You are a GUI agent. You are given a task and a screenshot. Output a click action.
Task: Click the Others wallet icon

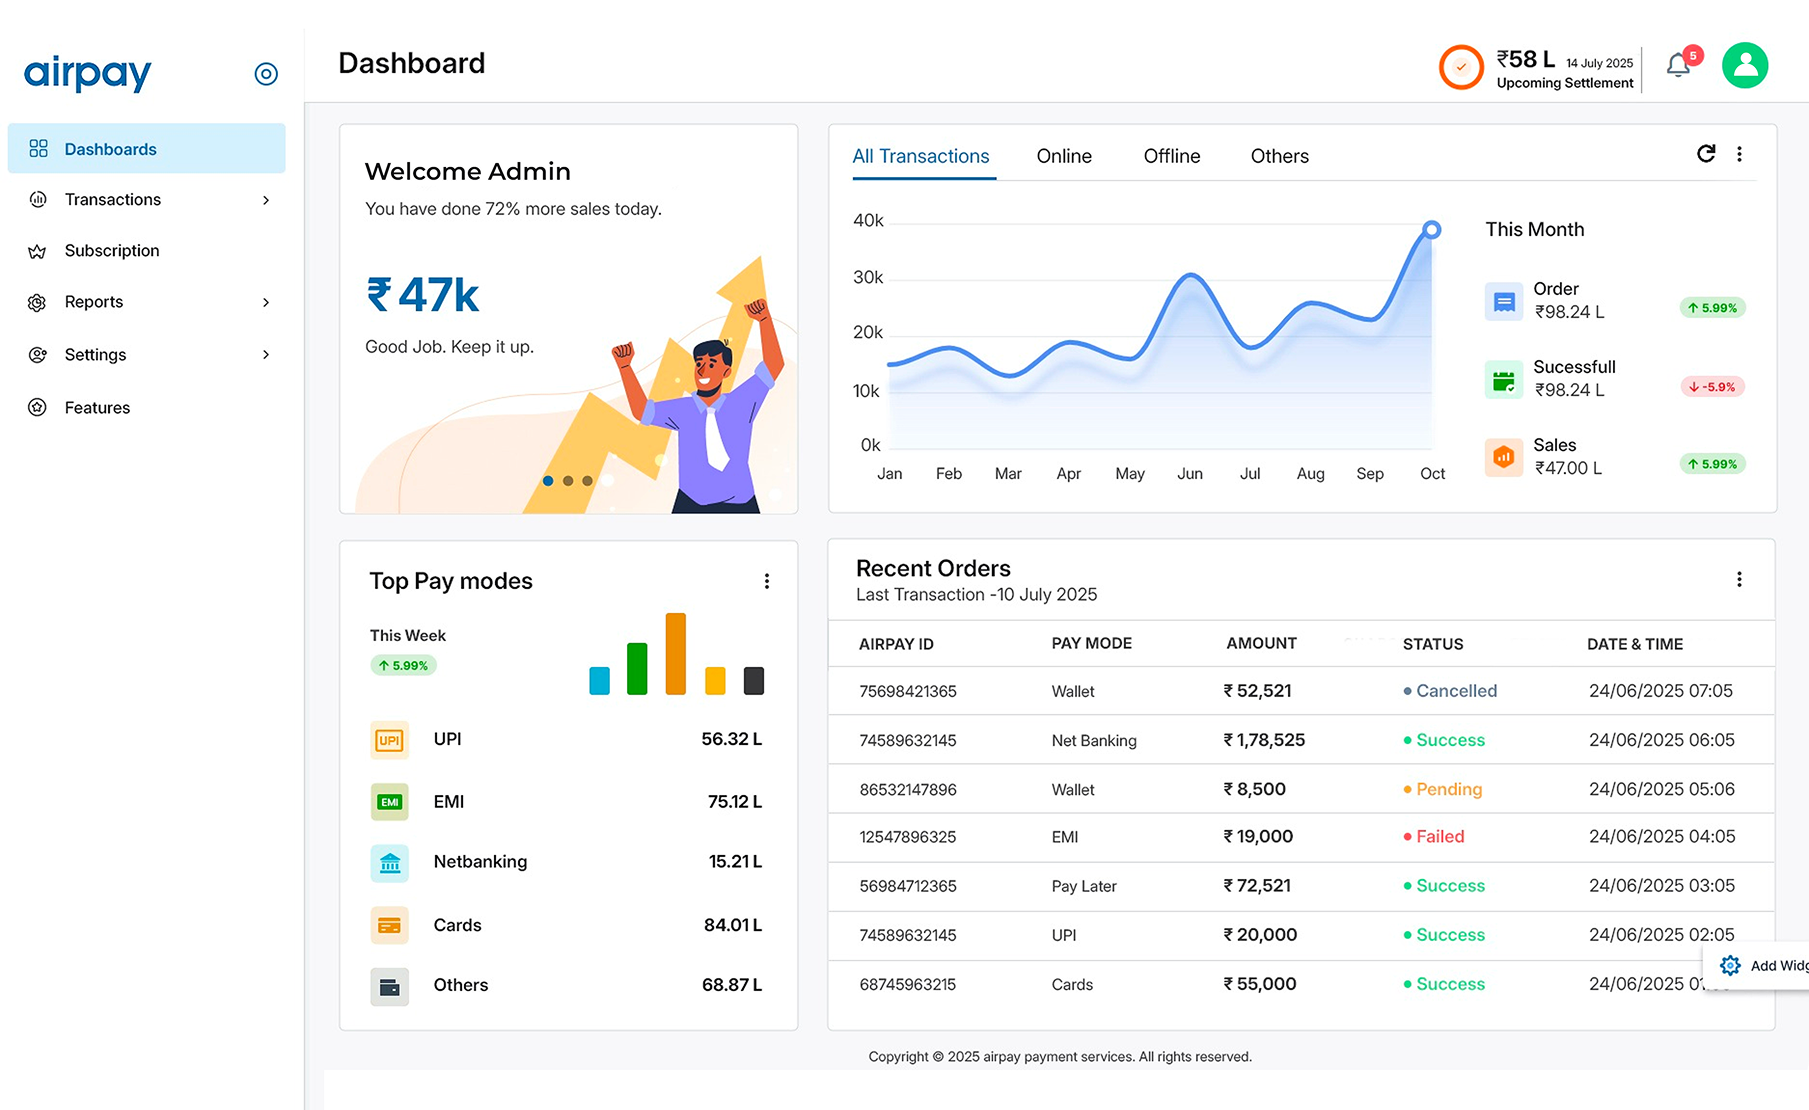point(389,987)
